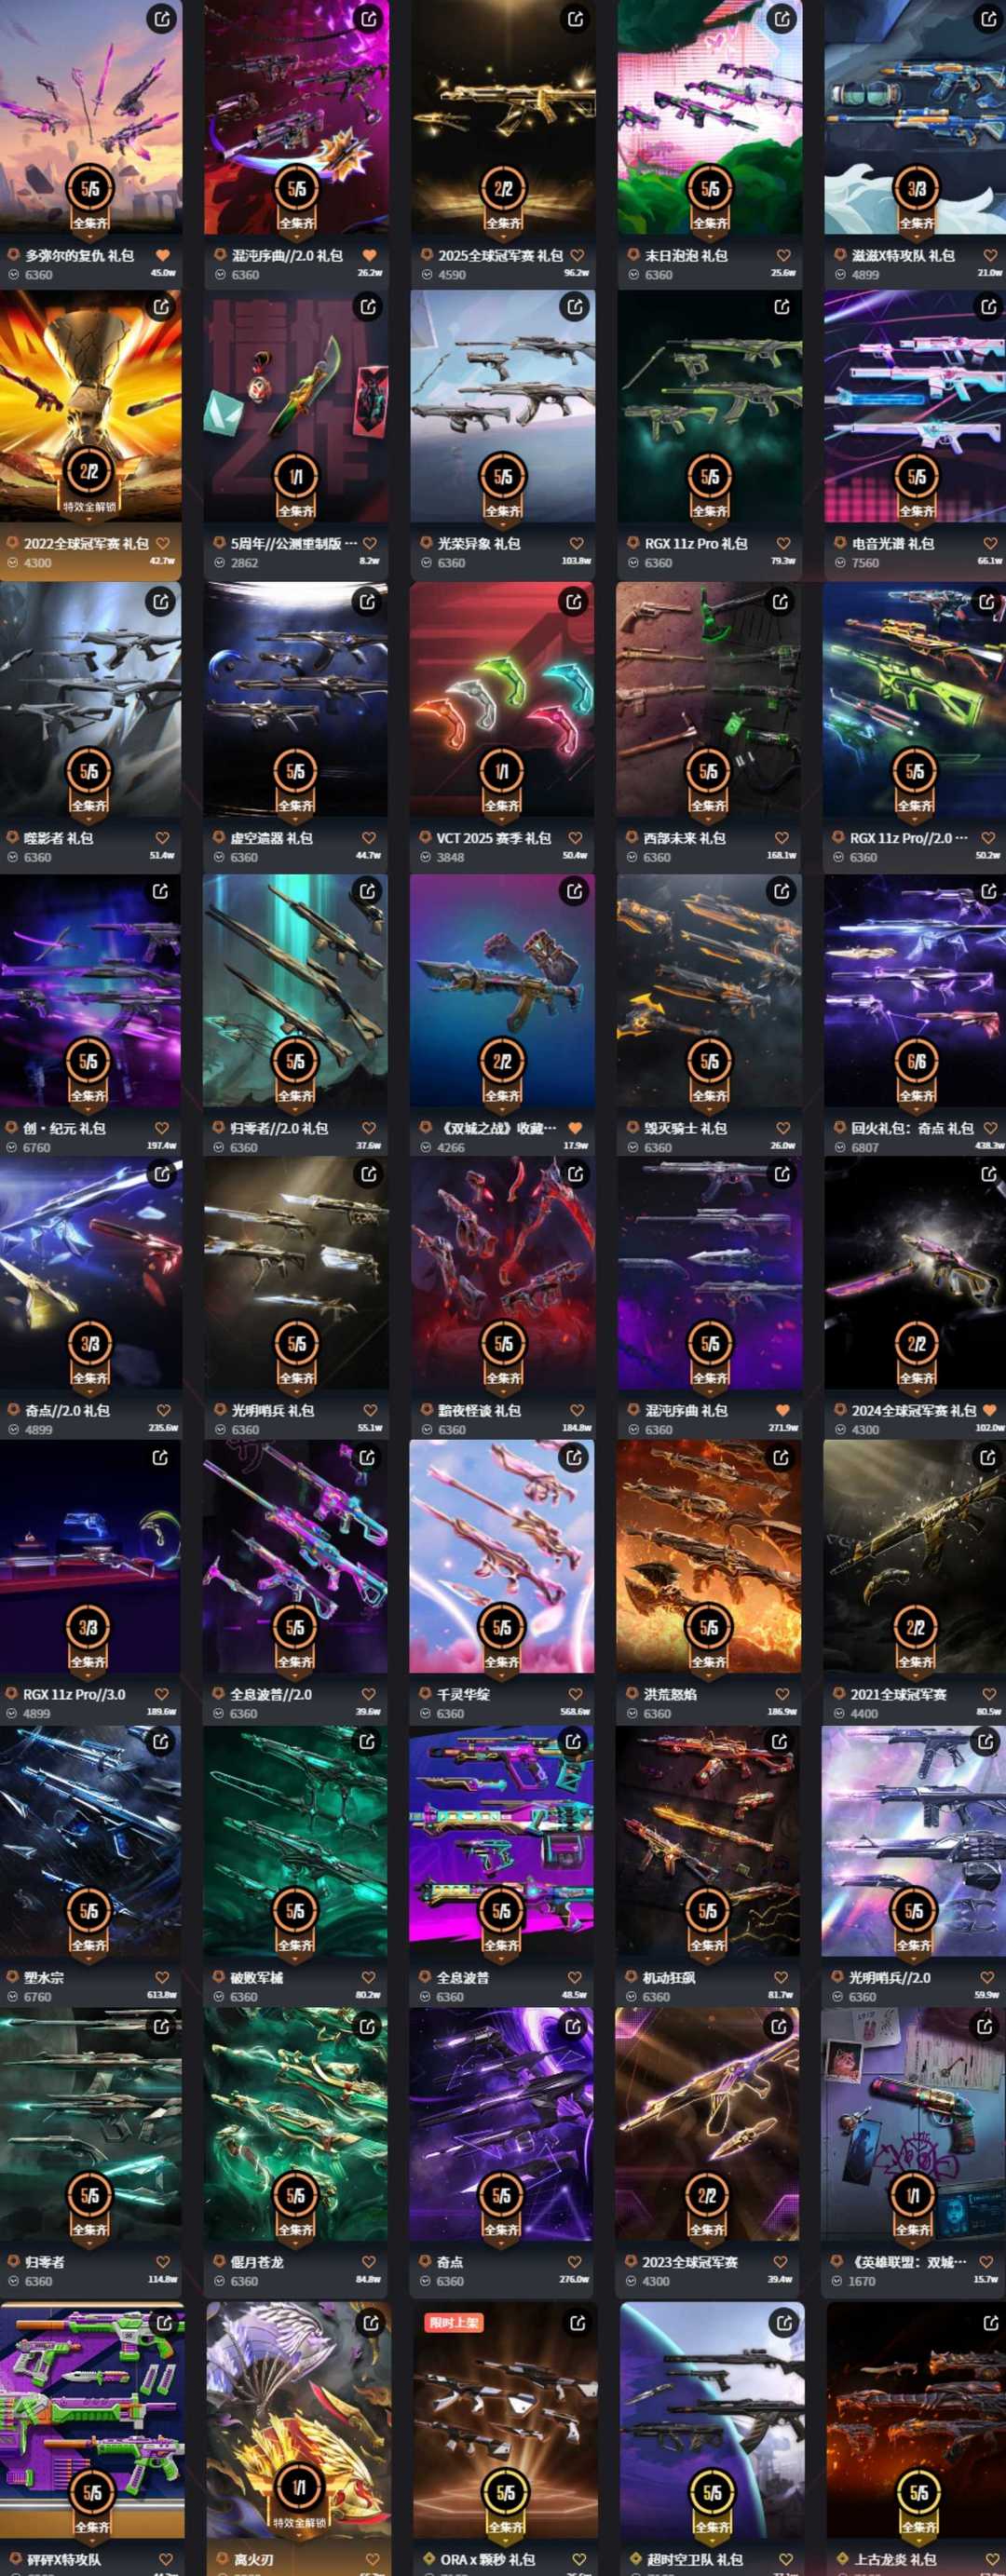Click share icon on 偃月苍龙 card
The width and height of the screenshot is (1006, 2576).
tap(368, 2026)
